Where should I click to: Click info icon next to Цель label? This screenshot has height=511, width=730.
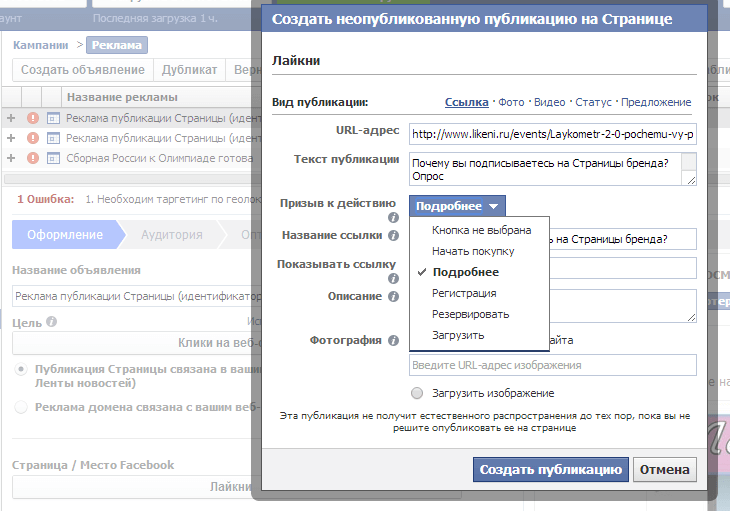point(51,323)
